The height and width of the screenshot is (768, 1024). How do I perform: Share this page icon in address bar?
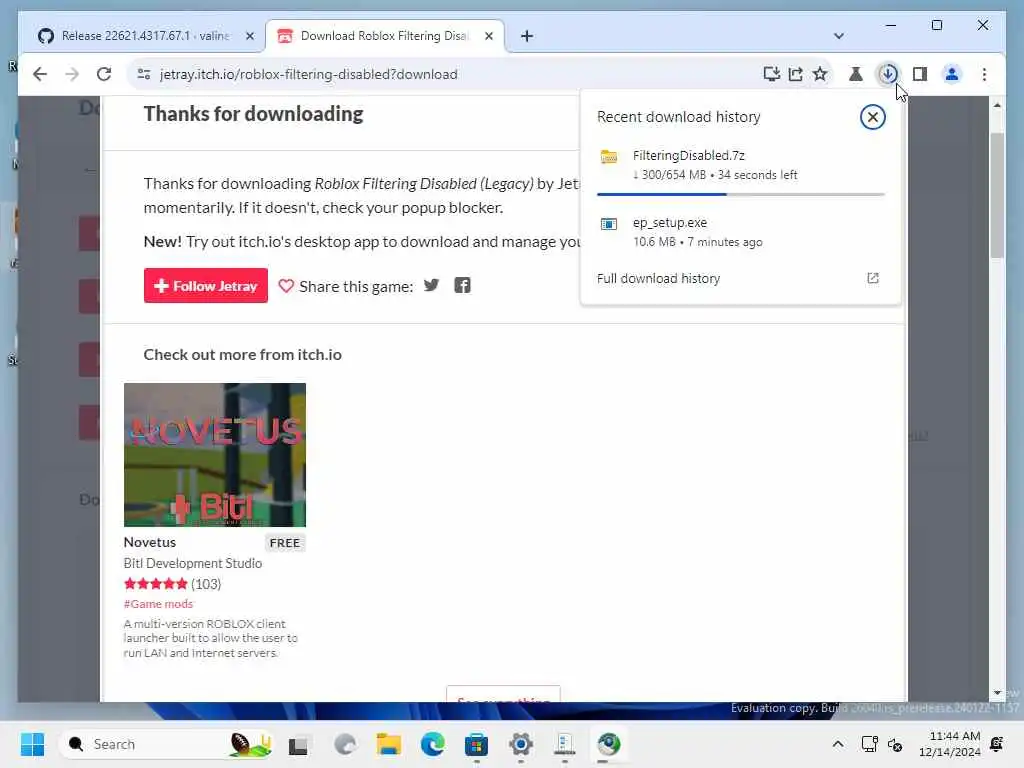(795, 74)
